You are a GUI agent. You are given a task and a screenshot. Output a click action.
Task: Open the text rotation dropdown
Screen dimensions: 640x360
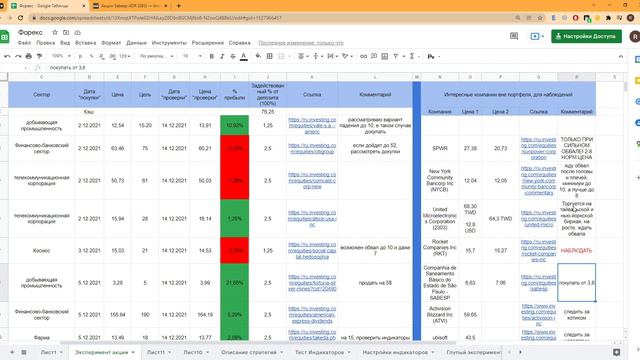pyautogui.click(x=347, y=56)
